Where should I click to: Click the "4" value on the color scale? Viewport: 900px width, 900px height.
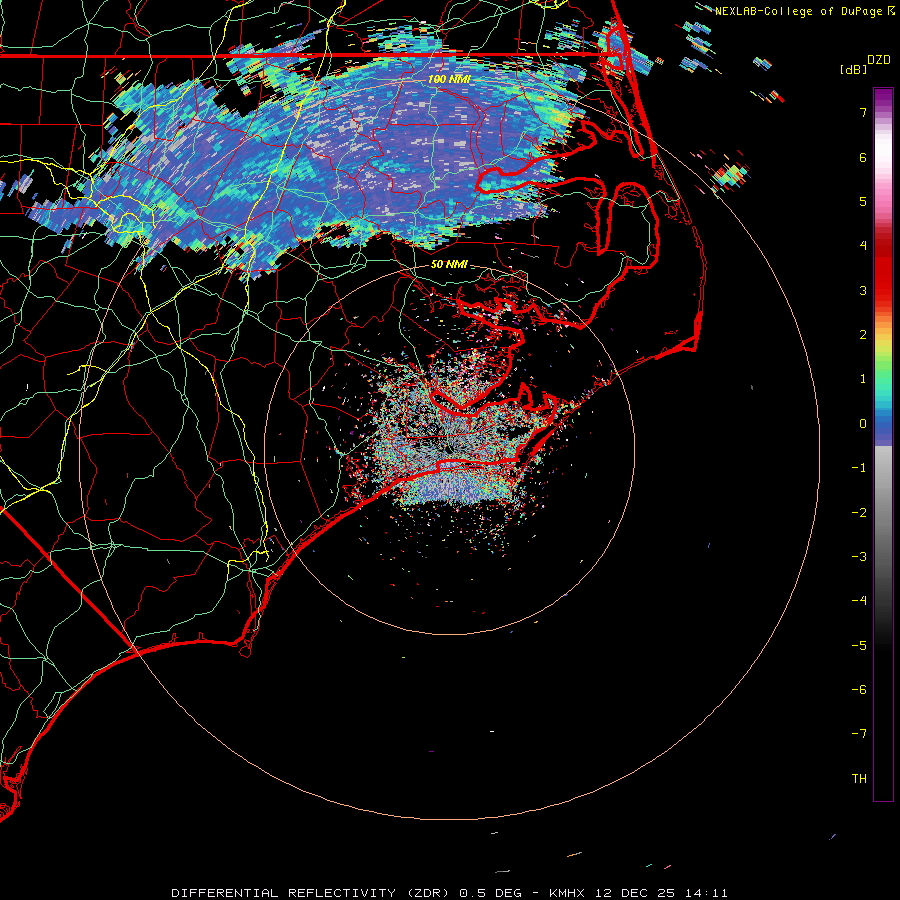(863, 246)
